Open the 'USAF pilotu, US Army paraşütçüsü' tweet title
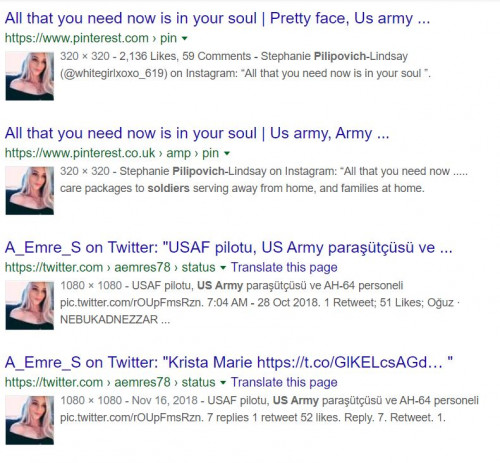 [229, 248]
